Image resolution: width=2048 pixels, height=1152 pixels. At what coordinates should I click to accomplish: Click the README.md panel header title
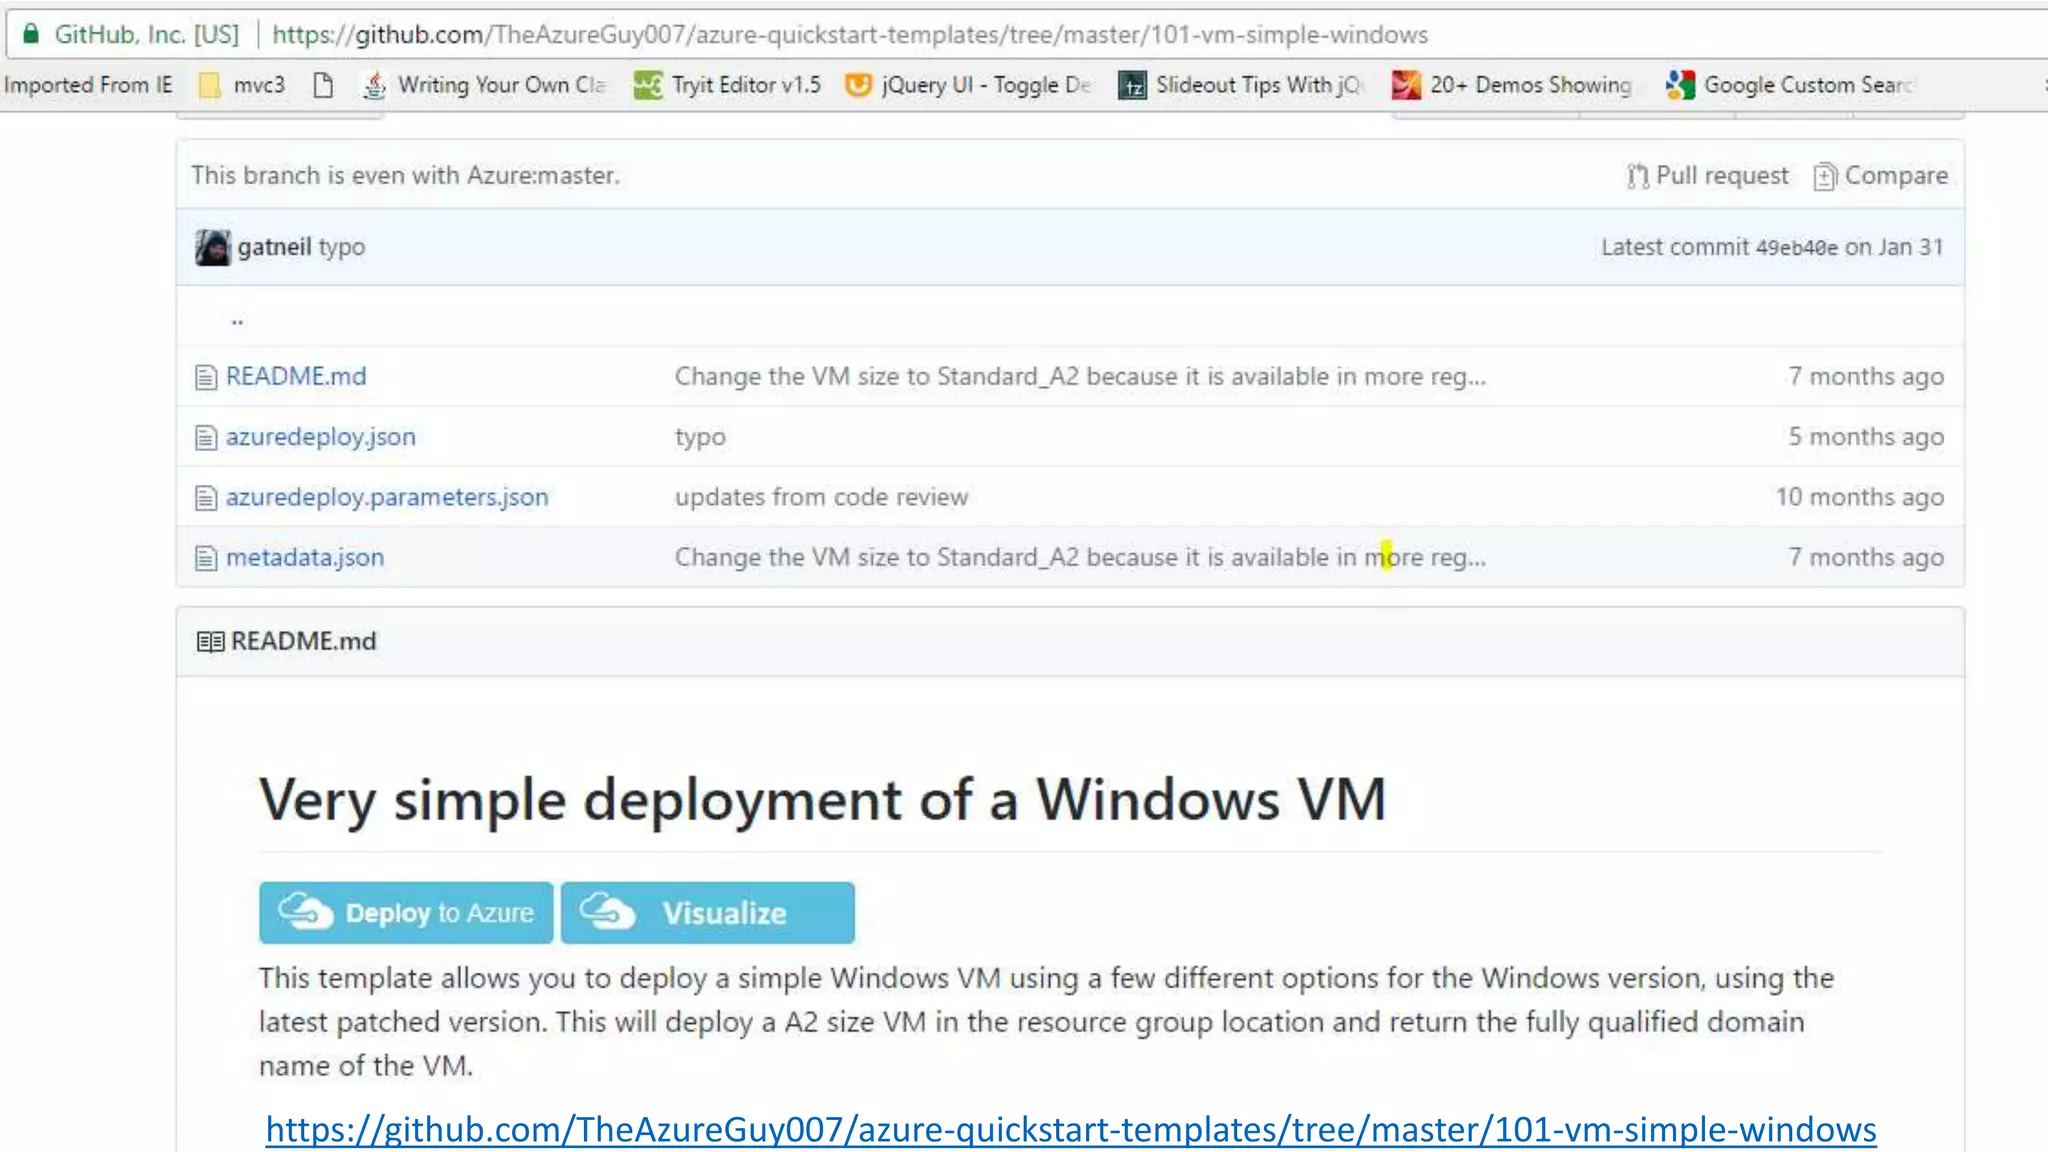(304, 641)
